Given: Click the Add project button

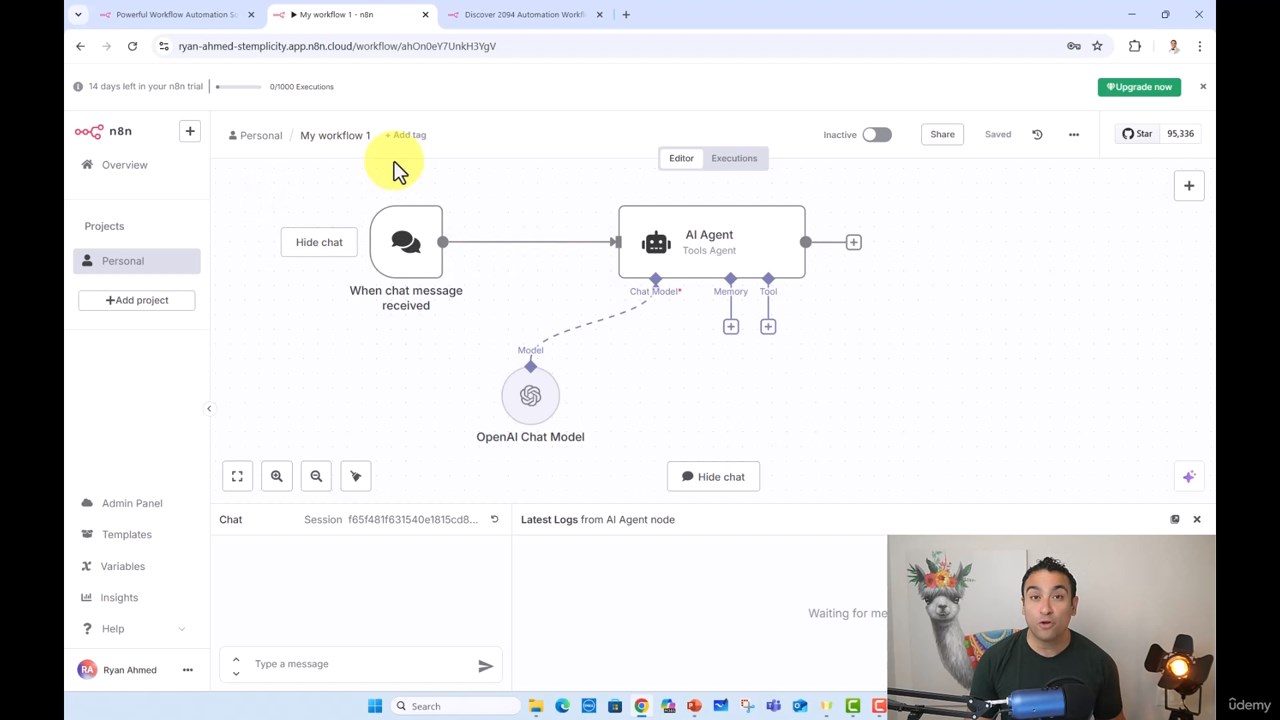Looking at the screenshot, I should tap(137, 300).
